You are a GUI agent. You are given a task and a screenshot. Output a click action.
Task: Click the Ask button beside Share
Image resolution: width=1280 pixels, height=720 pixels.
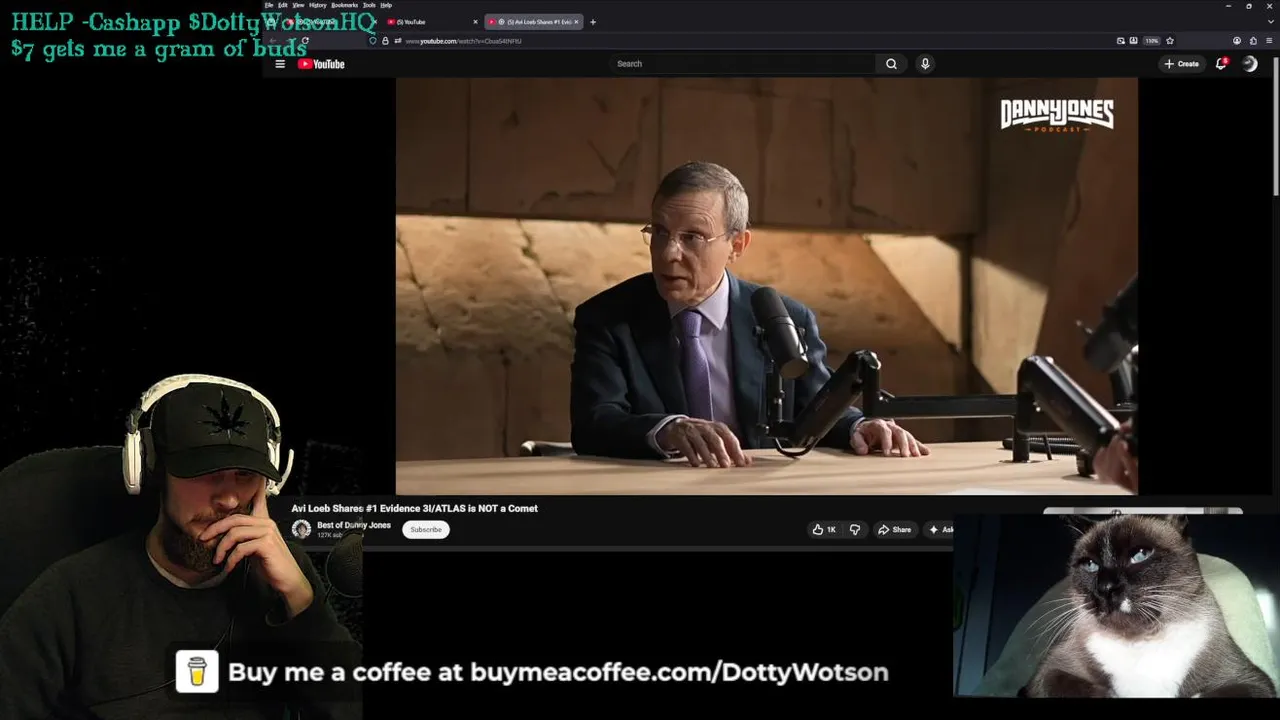939,530
